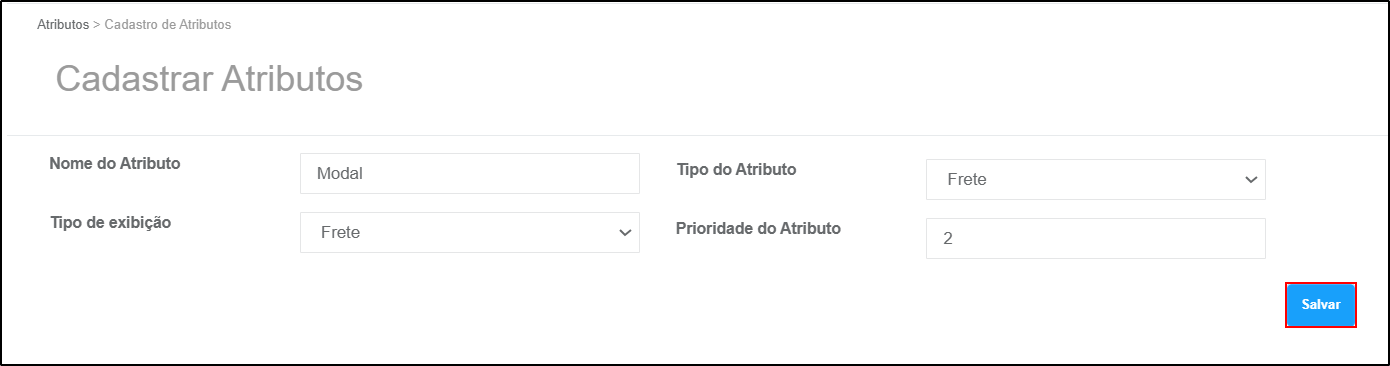Viewport: 1390px width, 366px height.
Task: Select the Cadastro de Atributos breadcrumb
Action: pyautogui.click(x=168, y=24)
